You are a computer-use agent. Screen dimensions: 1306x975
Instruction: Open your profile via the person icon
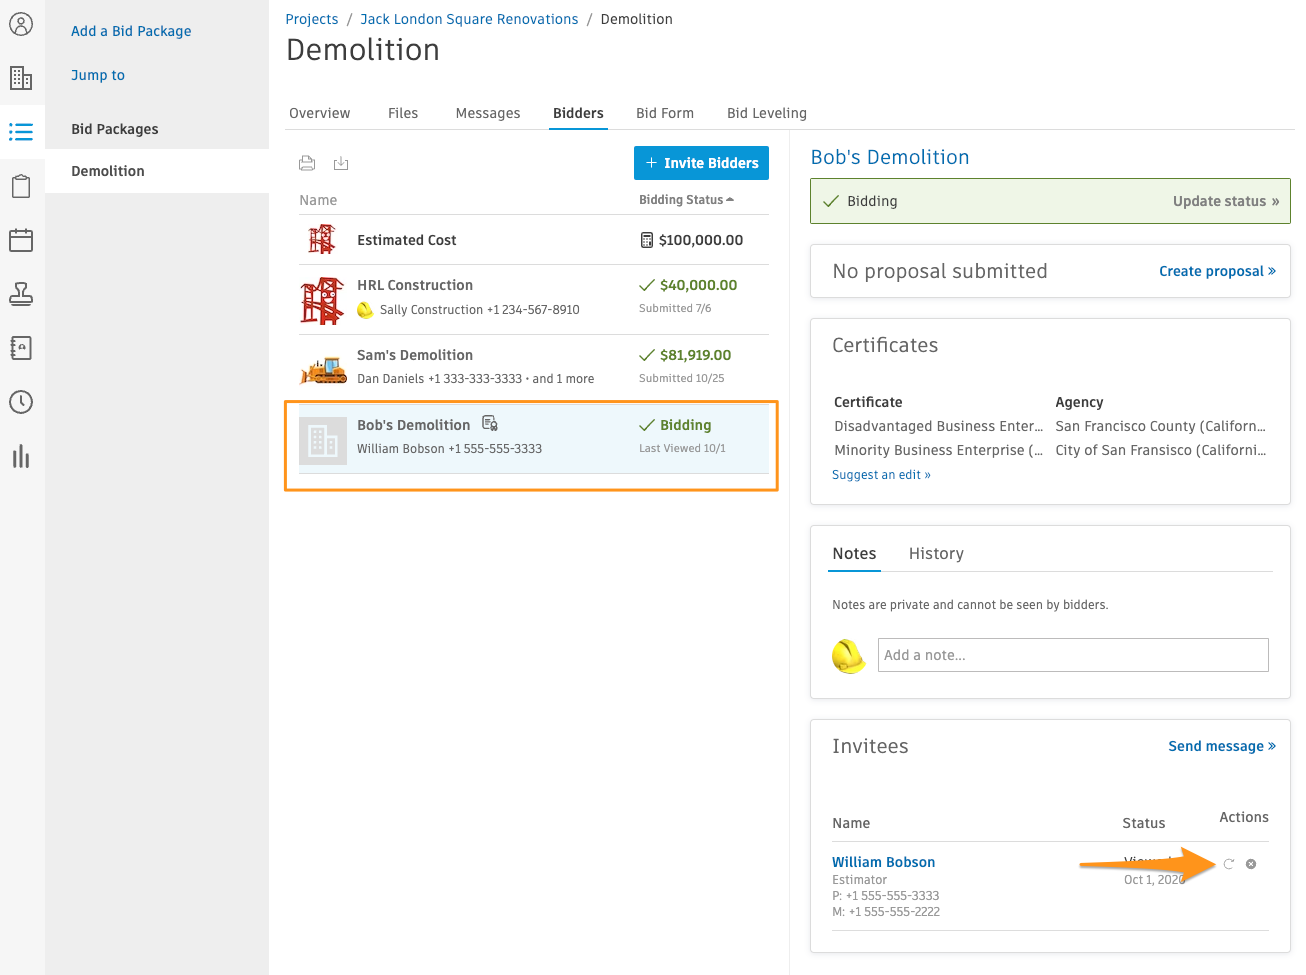tap(21, 24)
